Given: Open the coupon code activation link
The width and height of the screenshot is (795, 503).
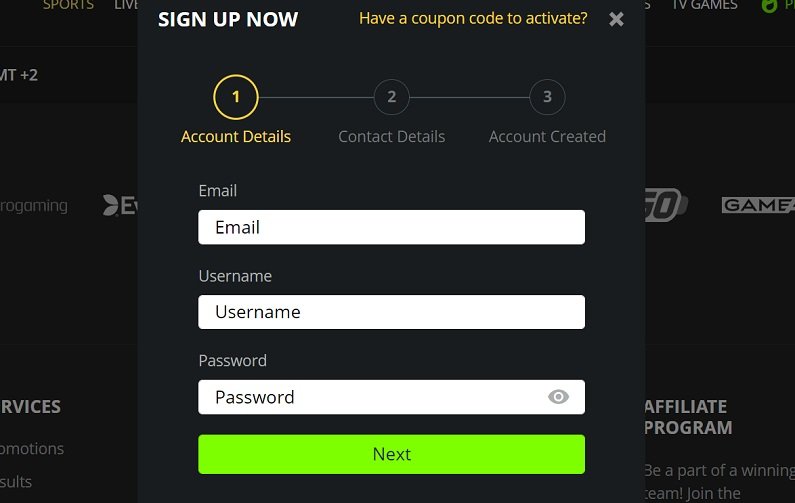Looking at the screenshot, I should tap(473, 19).
